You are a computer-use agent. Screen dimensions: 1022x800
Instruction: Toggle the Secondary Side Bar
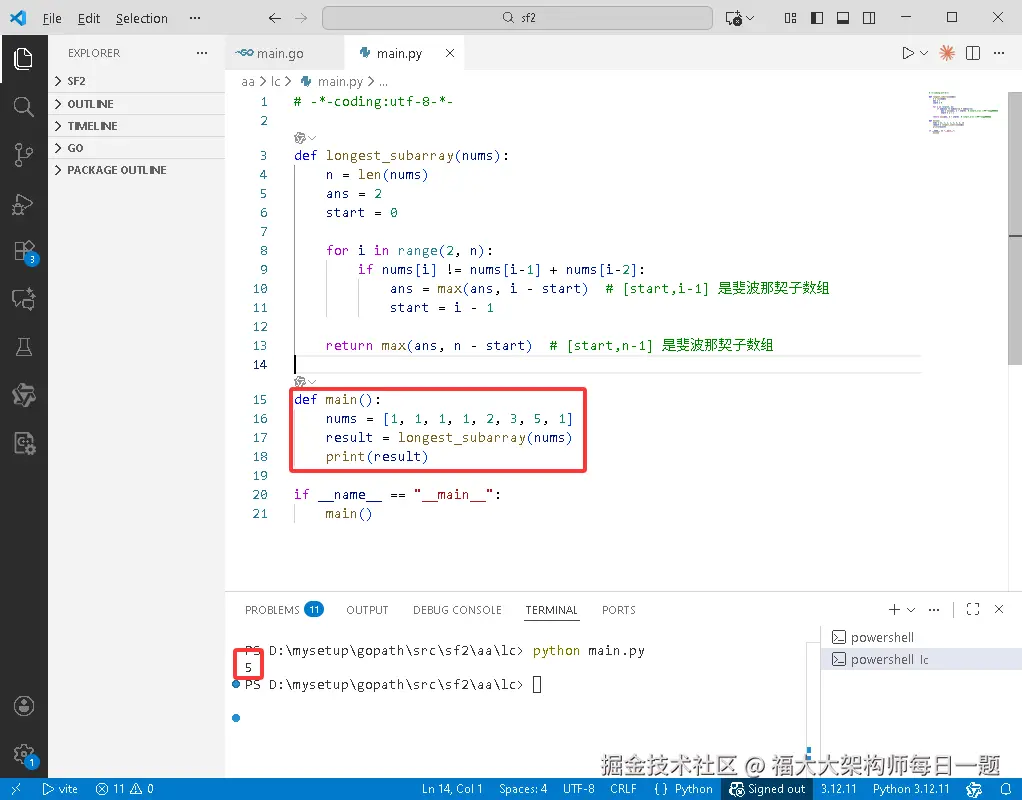(x=869, y=18)
